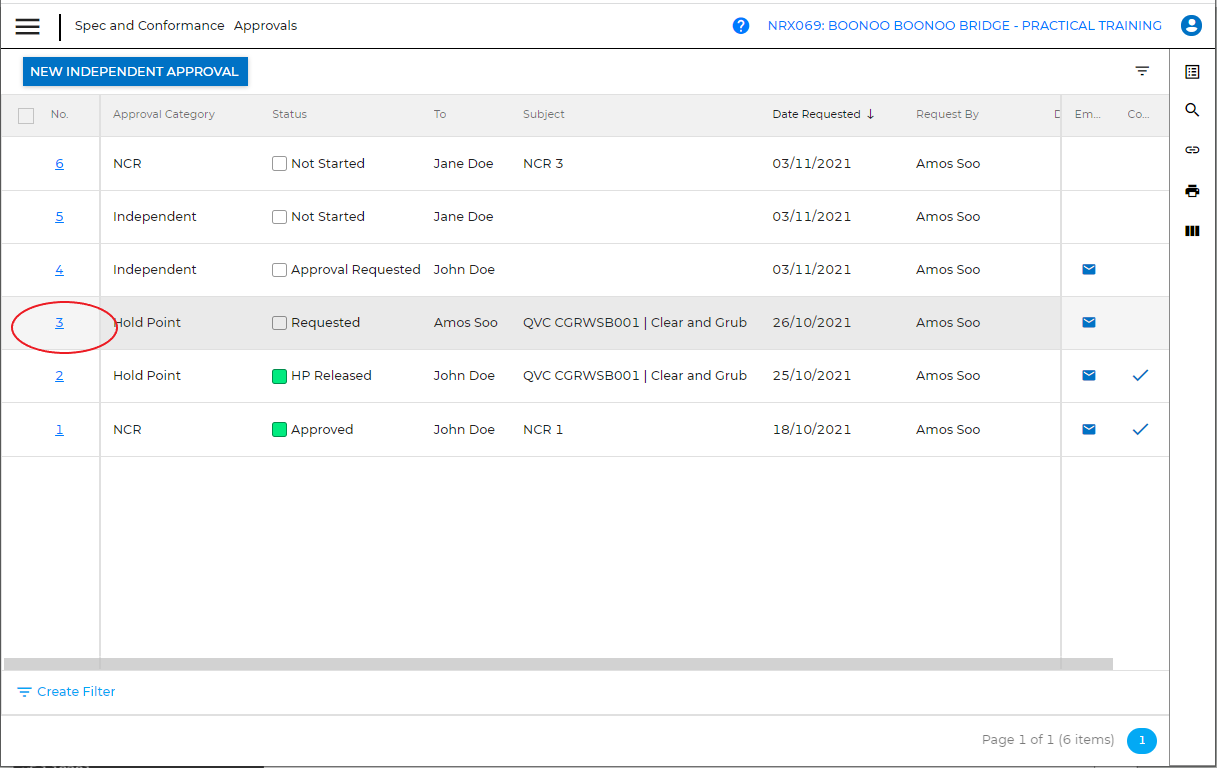Open the column chooser icon in sidebar
This screenshot has height=768, width=1217.
click(x=1192, y=231)
